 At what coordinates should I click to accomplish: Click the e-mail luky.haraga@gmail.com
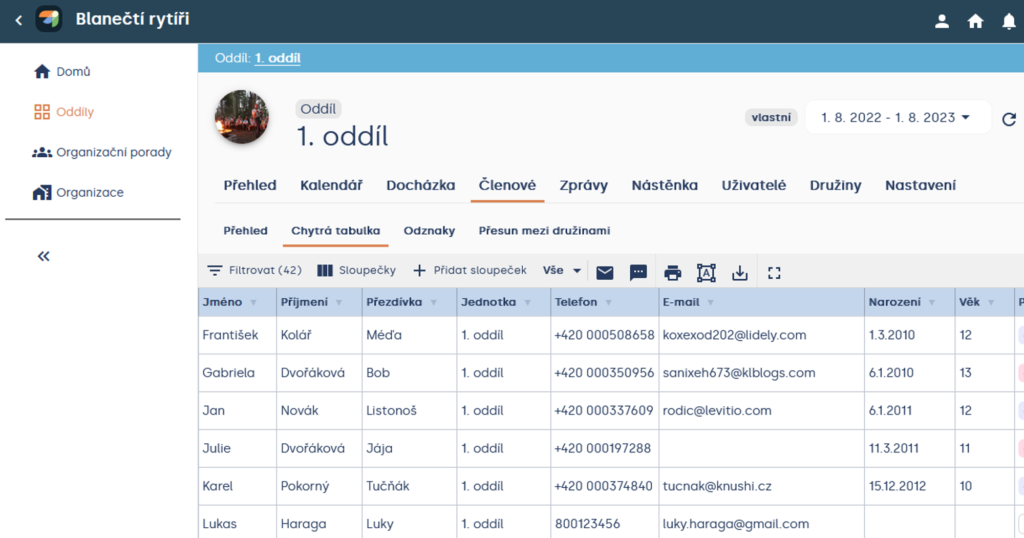pos(735,524)
